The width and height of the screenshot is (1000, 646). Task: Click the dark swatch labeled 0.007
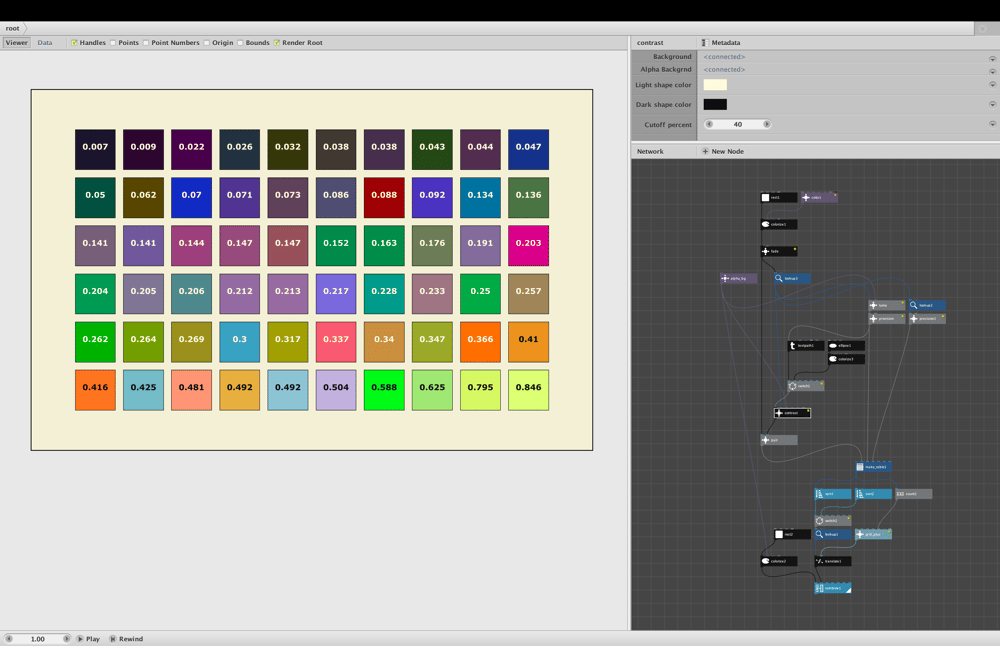click(x=95, y=149)
